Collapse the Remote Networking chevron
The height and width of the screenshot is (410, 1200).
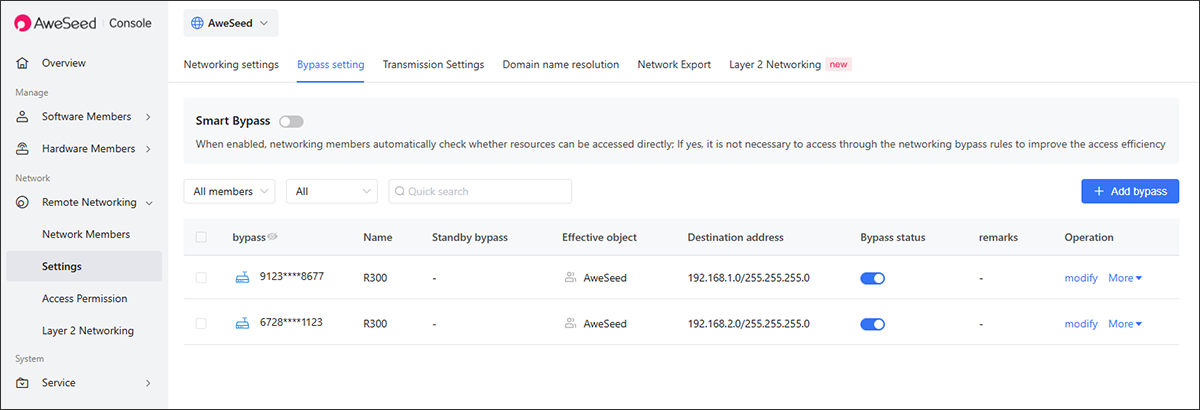point(149,202)
